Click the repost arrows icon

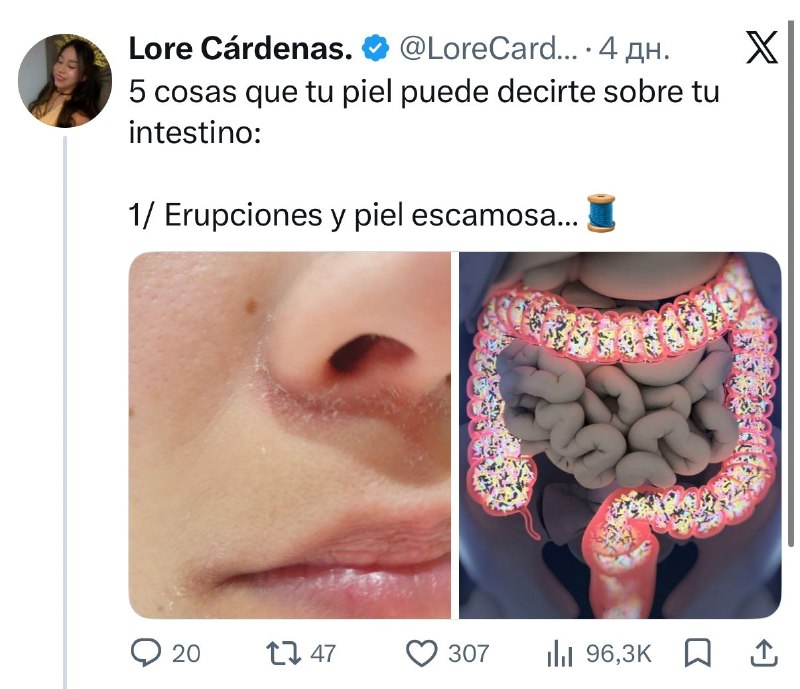(283, 653)
